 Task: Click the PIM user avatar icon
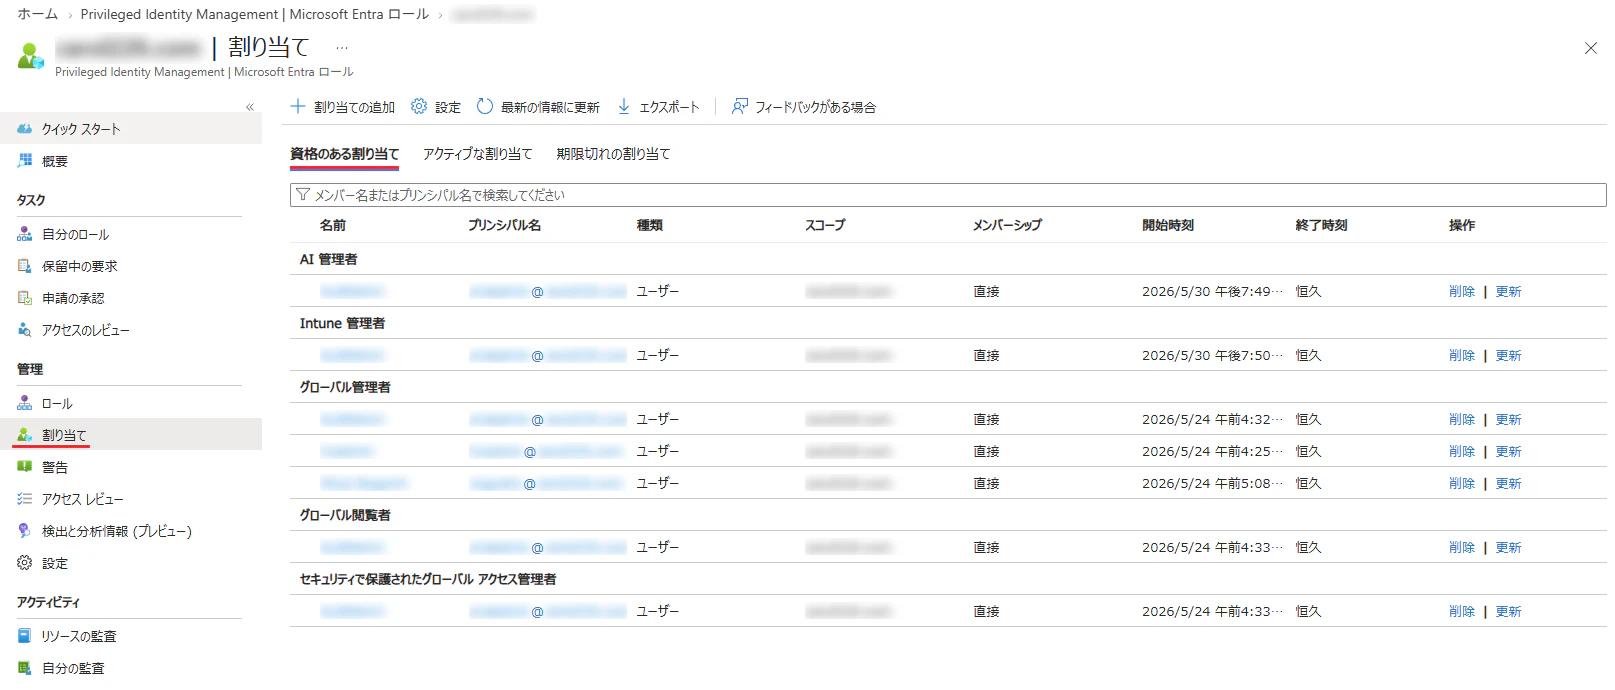point(30,56)
